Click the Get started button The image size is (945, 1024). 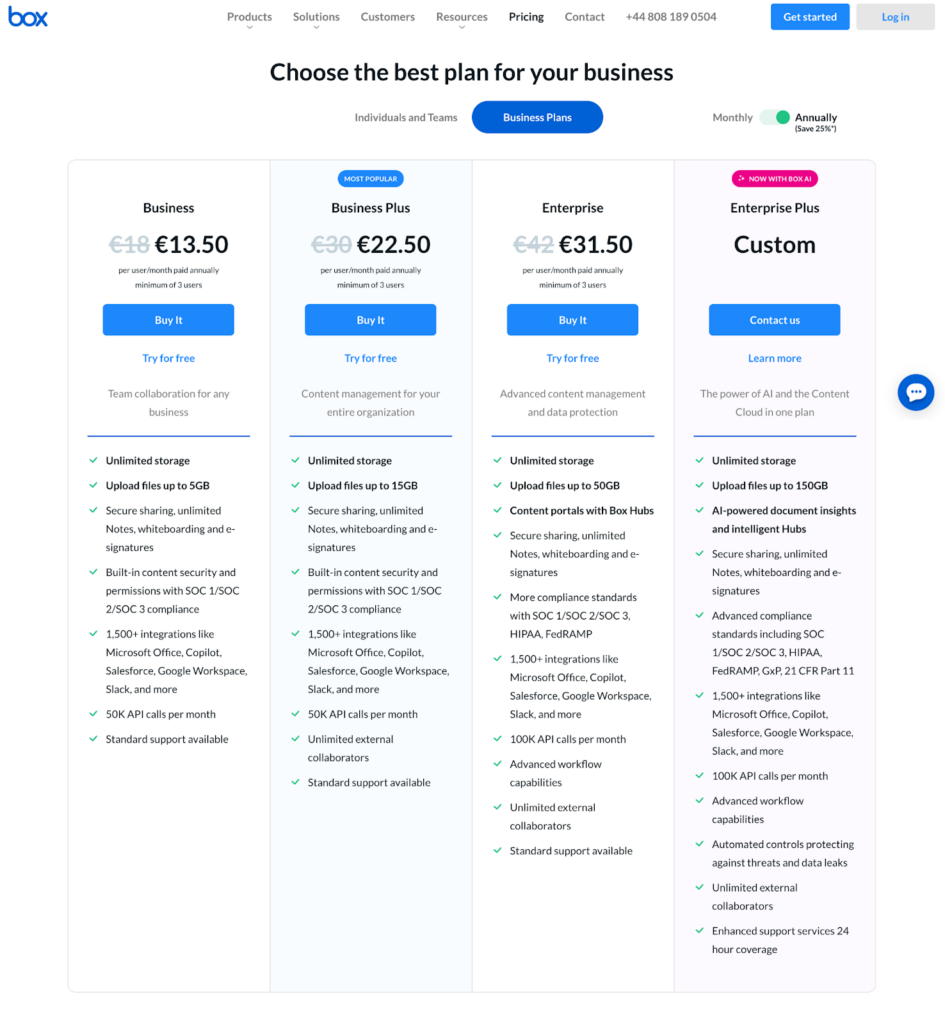[x=809, y=16]
